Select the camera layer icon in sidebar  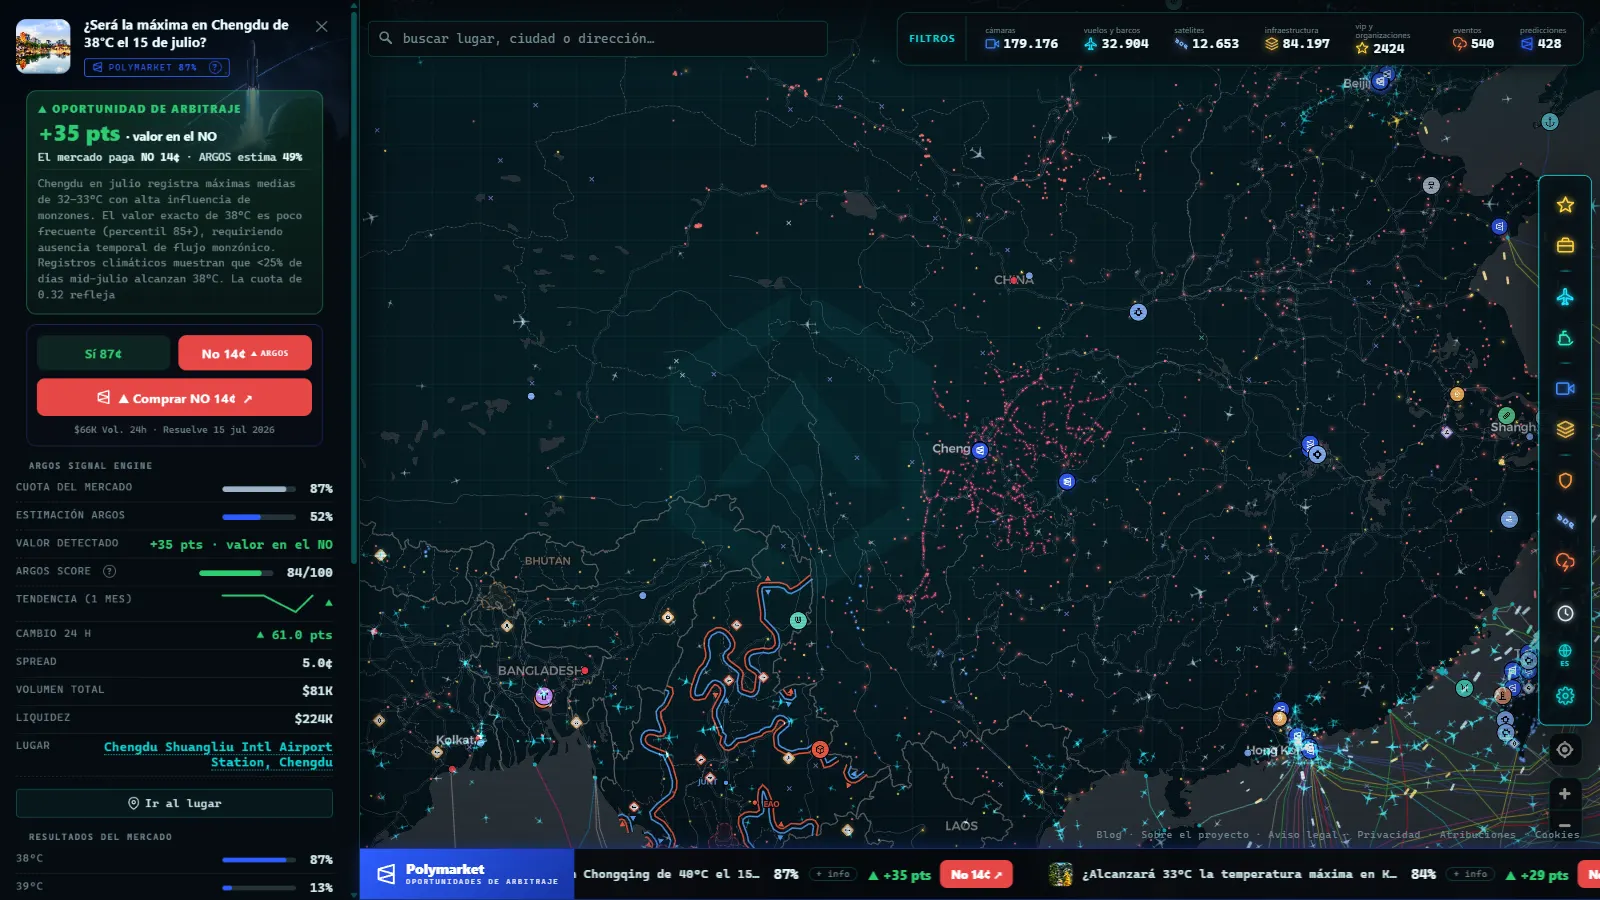coord(1565,388)
